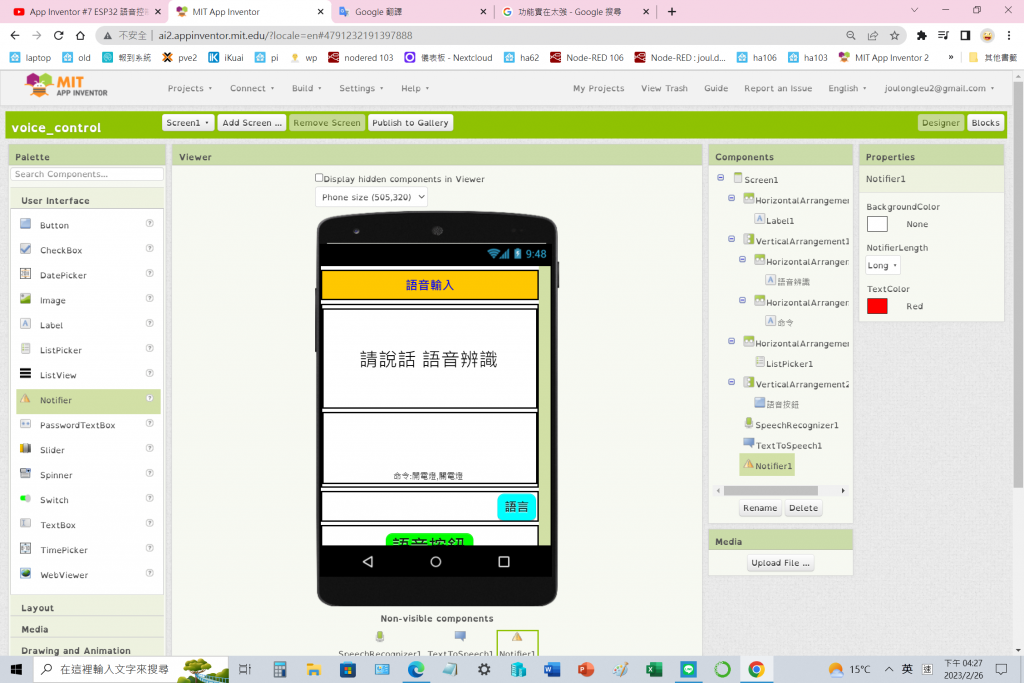
Task: Choose the ListView palette icon
Action: 25,373
